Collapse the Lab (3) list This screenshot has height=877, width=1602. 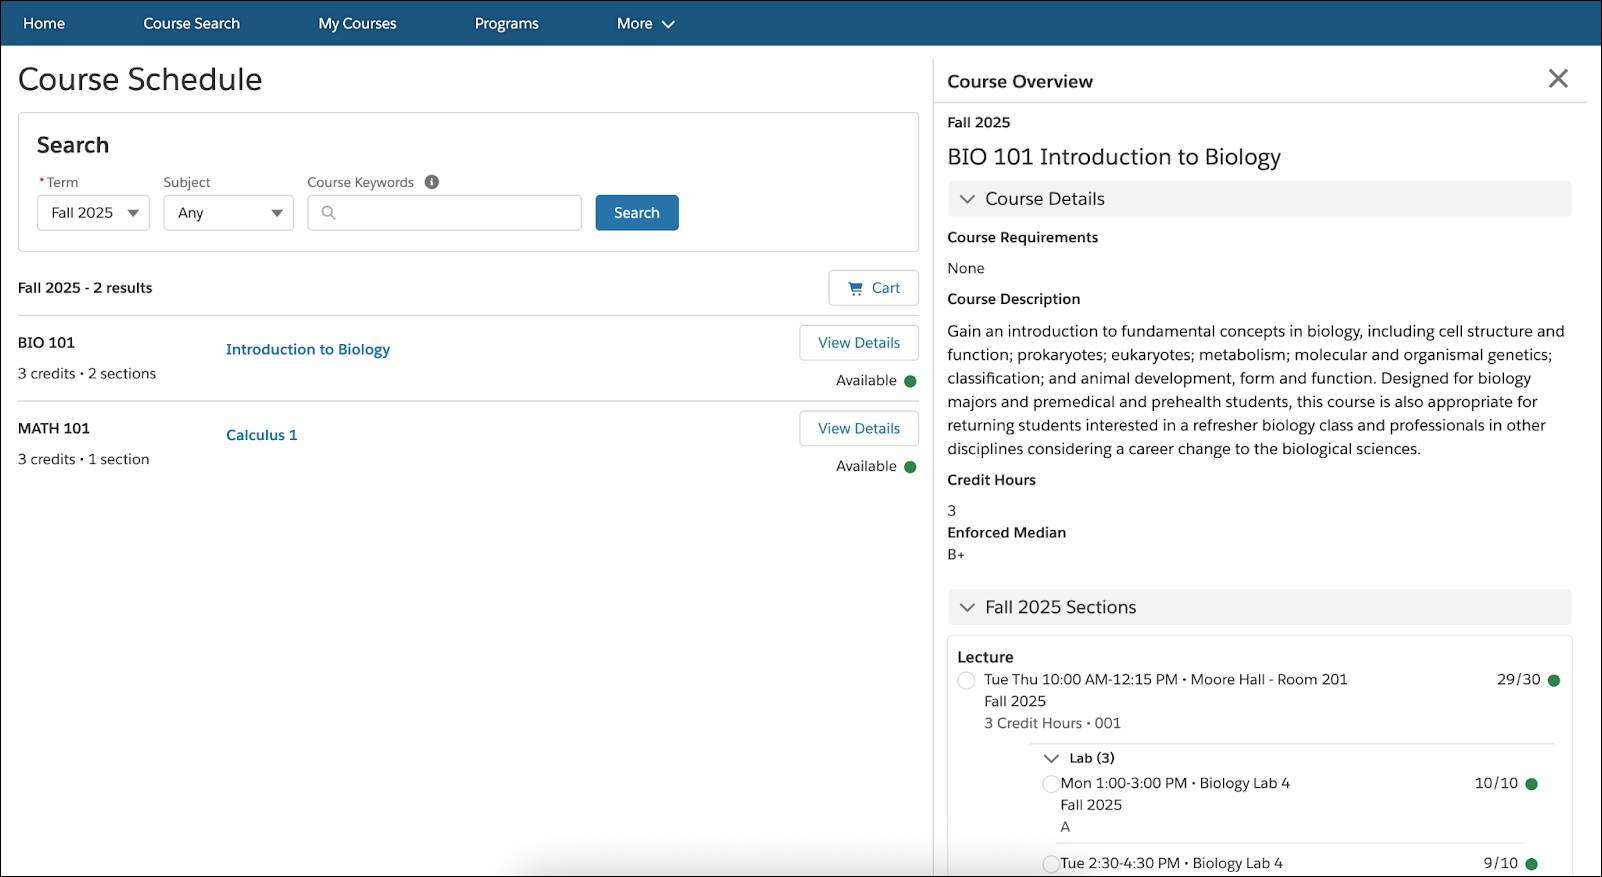1051,759
